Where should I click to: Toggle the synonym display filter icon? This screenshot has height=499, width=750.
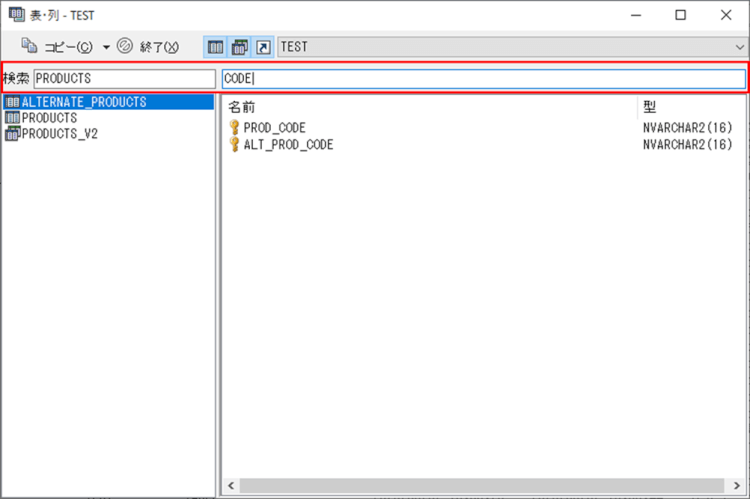263,47
